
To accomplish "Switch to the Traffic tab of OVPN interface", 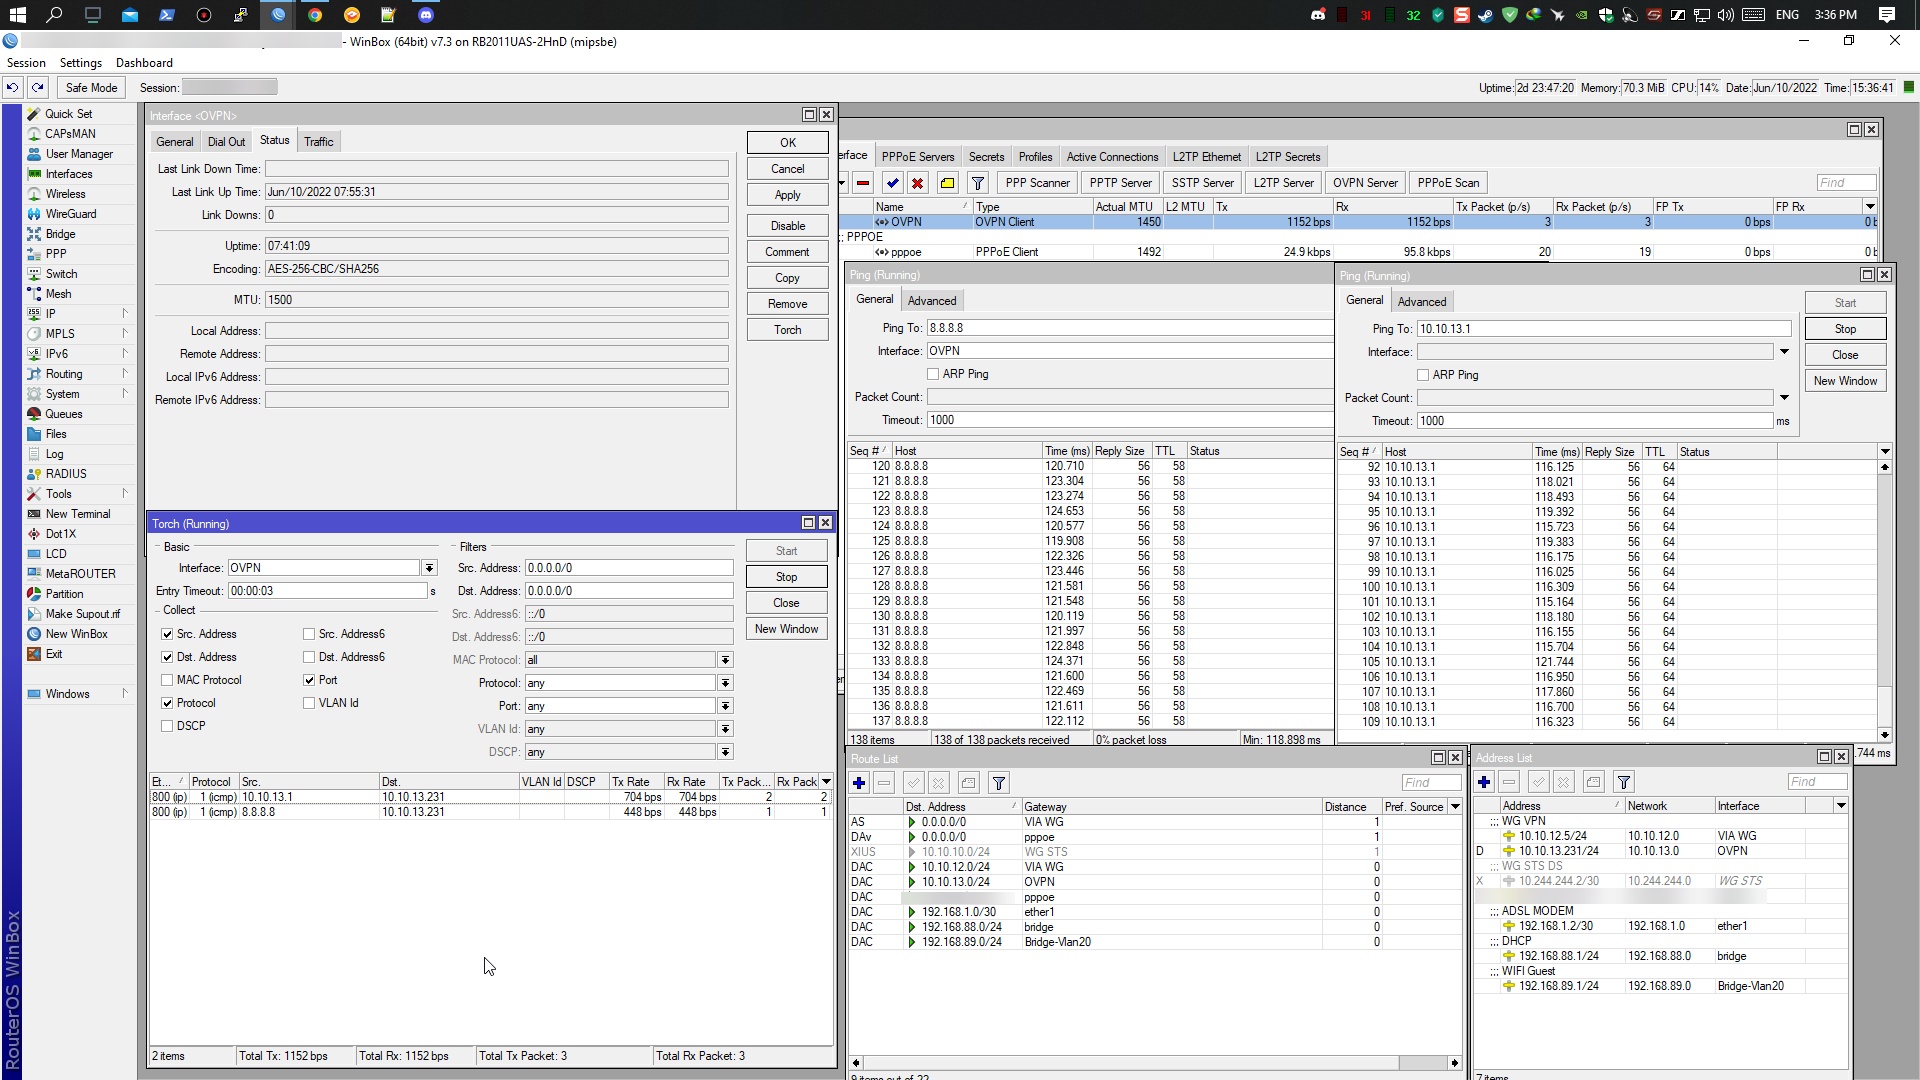I will (x=319, y=142).
